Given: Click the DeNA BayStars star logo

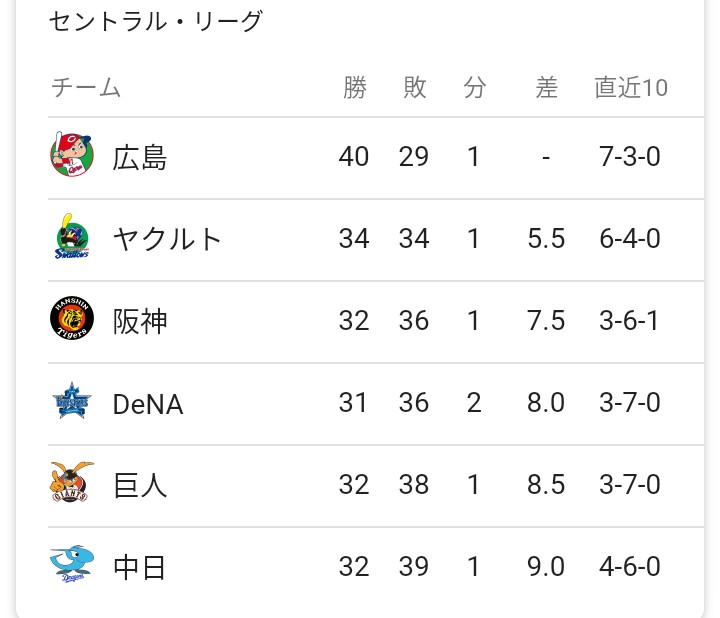Looking at the screenshot, I should [72, 400].
